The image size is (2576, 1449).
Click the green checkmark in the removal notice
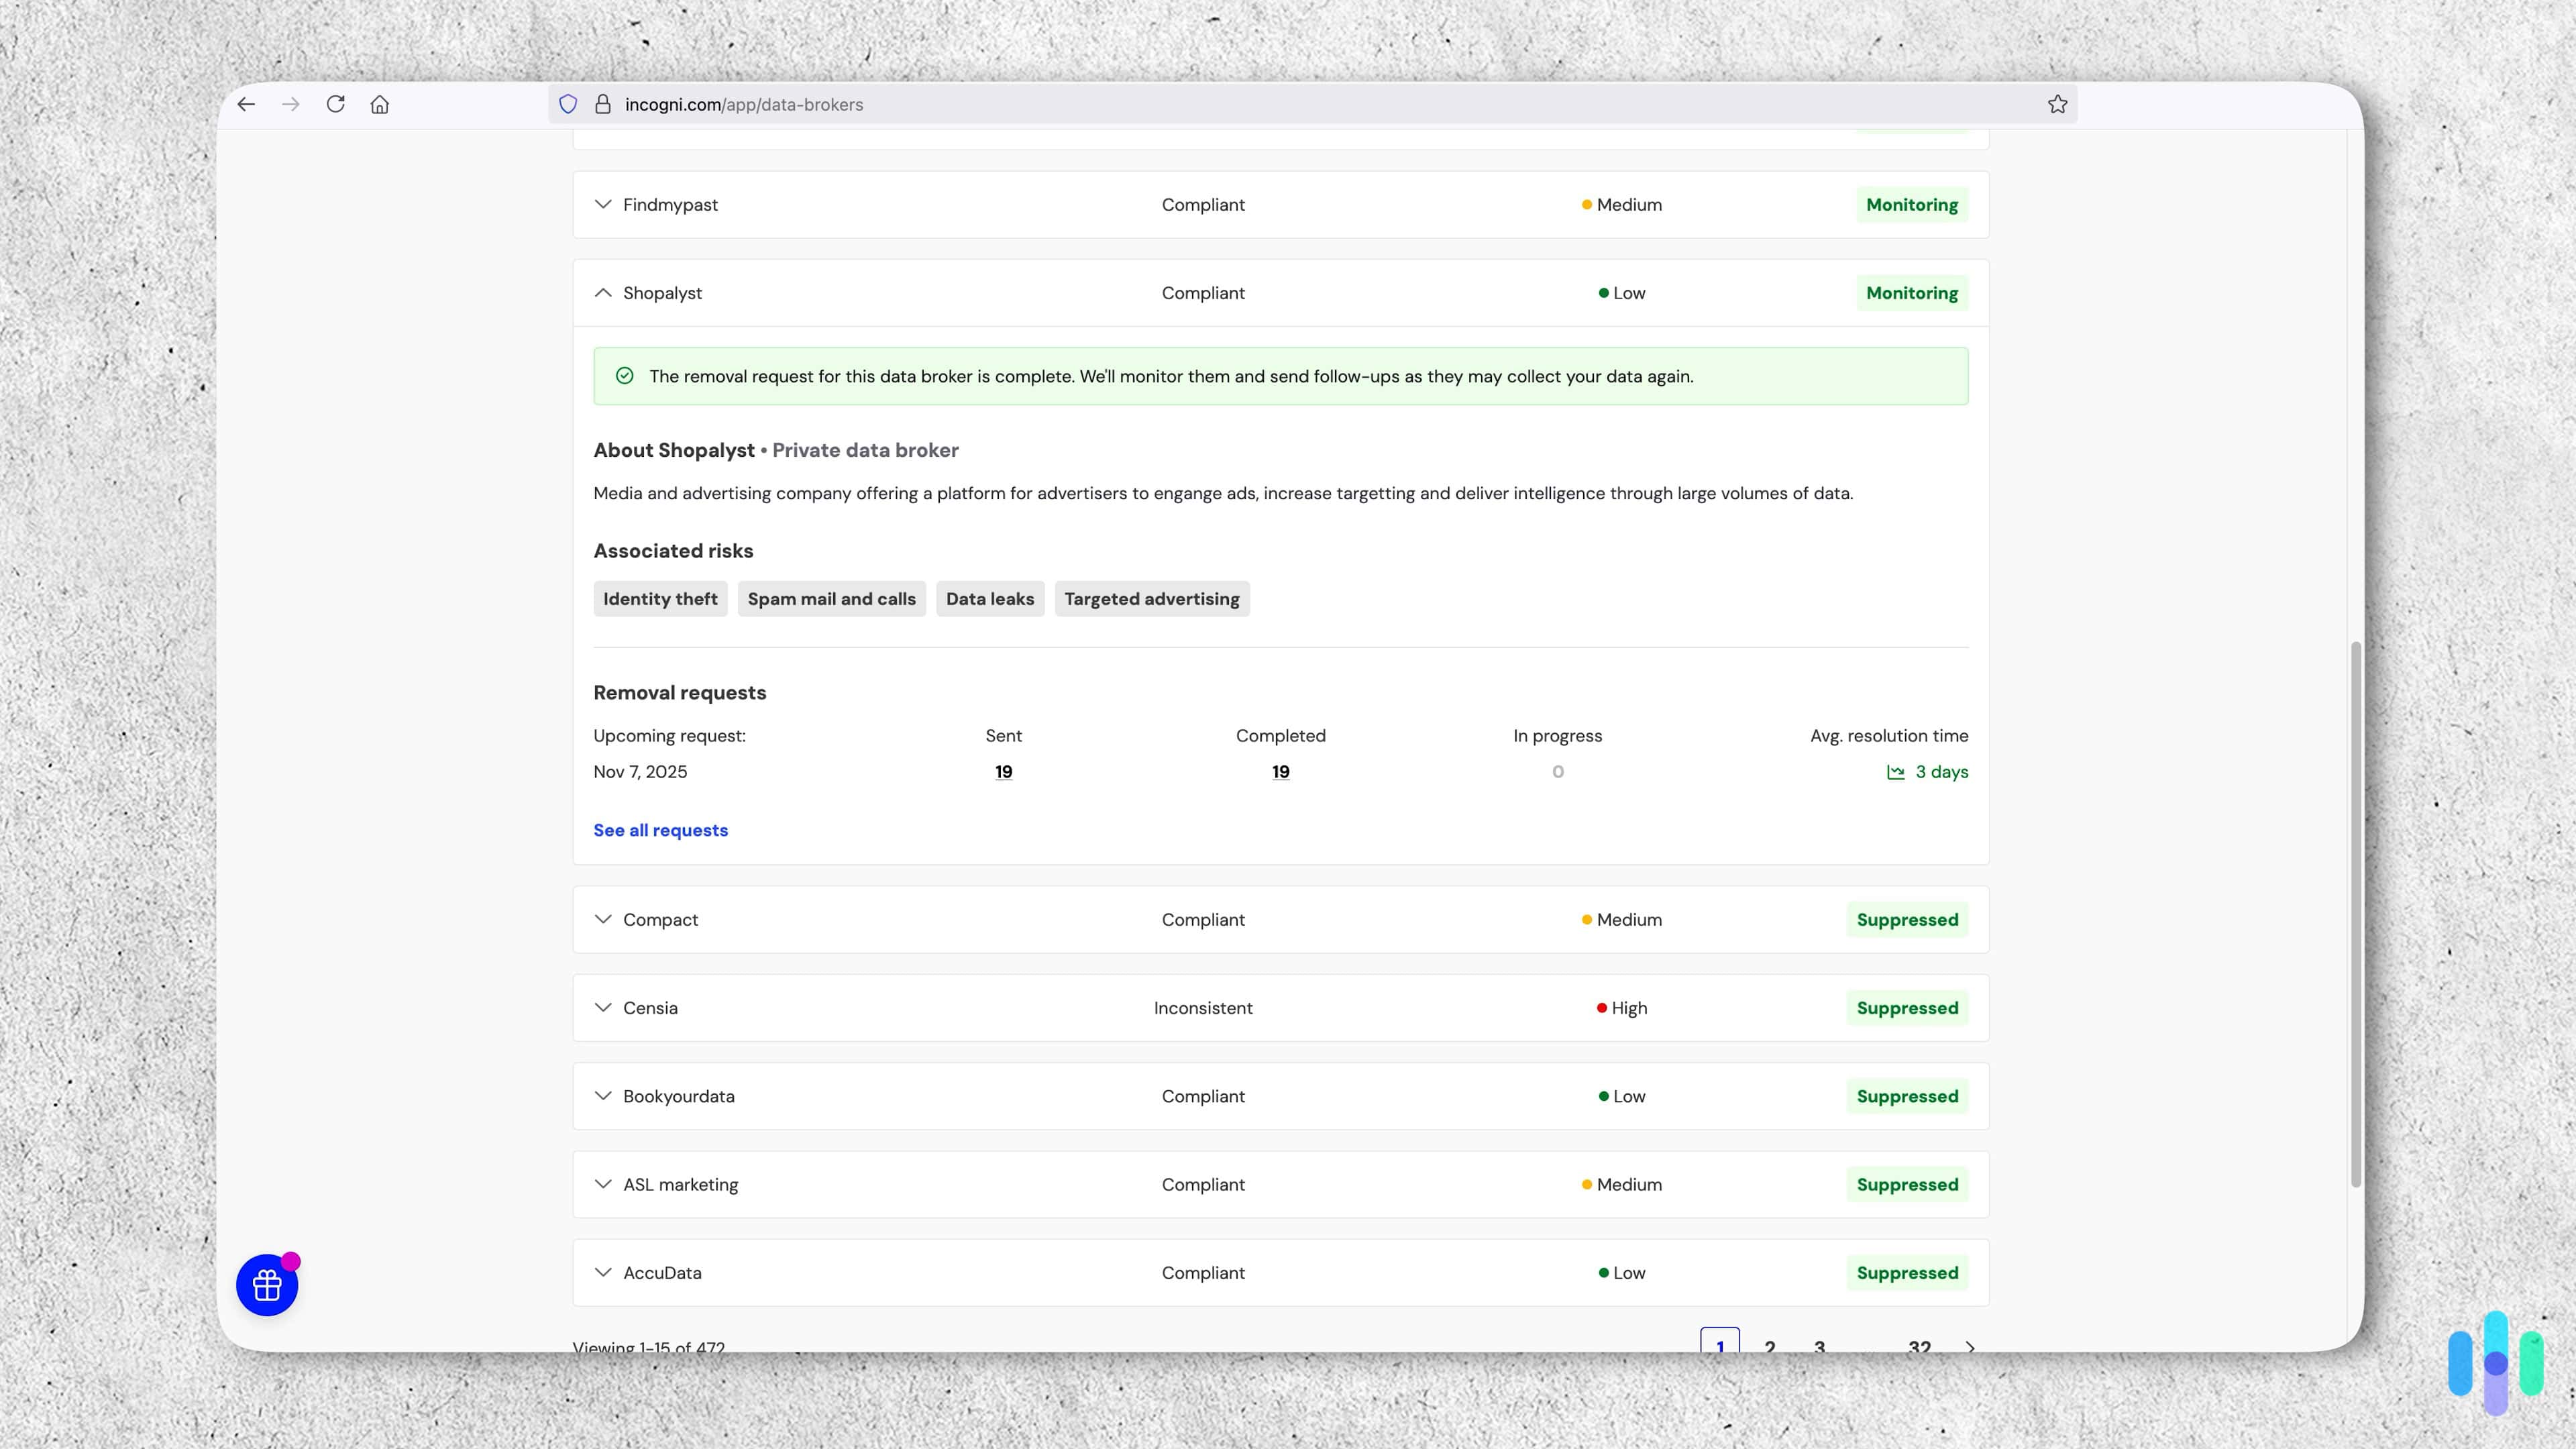(625, 376)
